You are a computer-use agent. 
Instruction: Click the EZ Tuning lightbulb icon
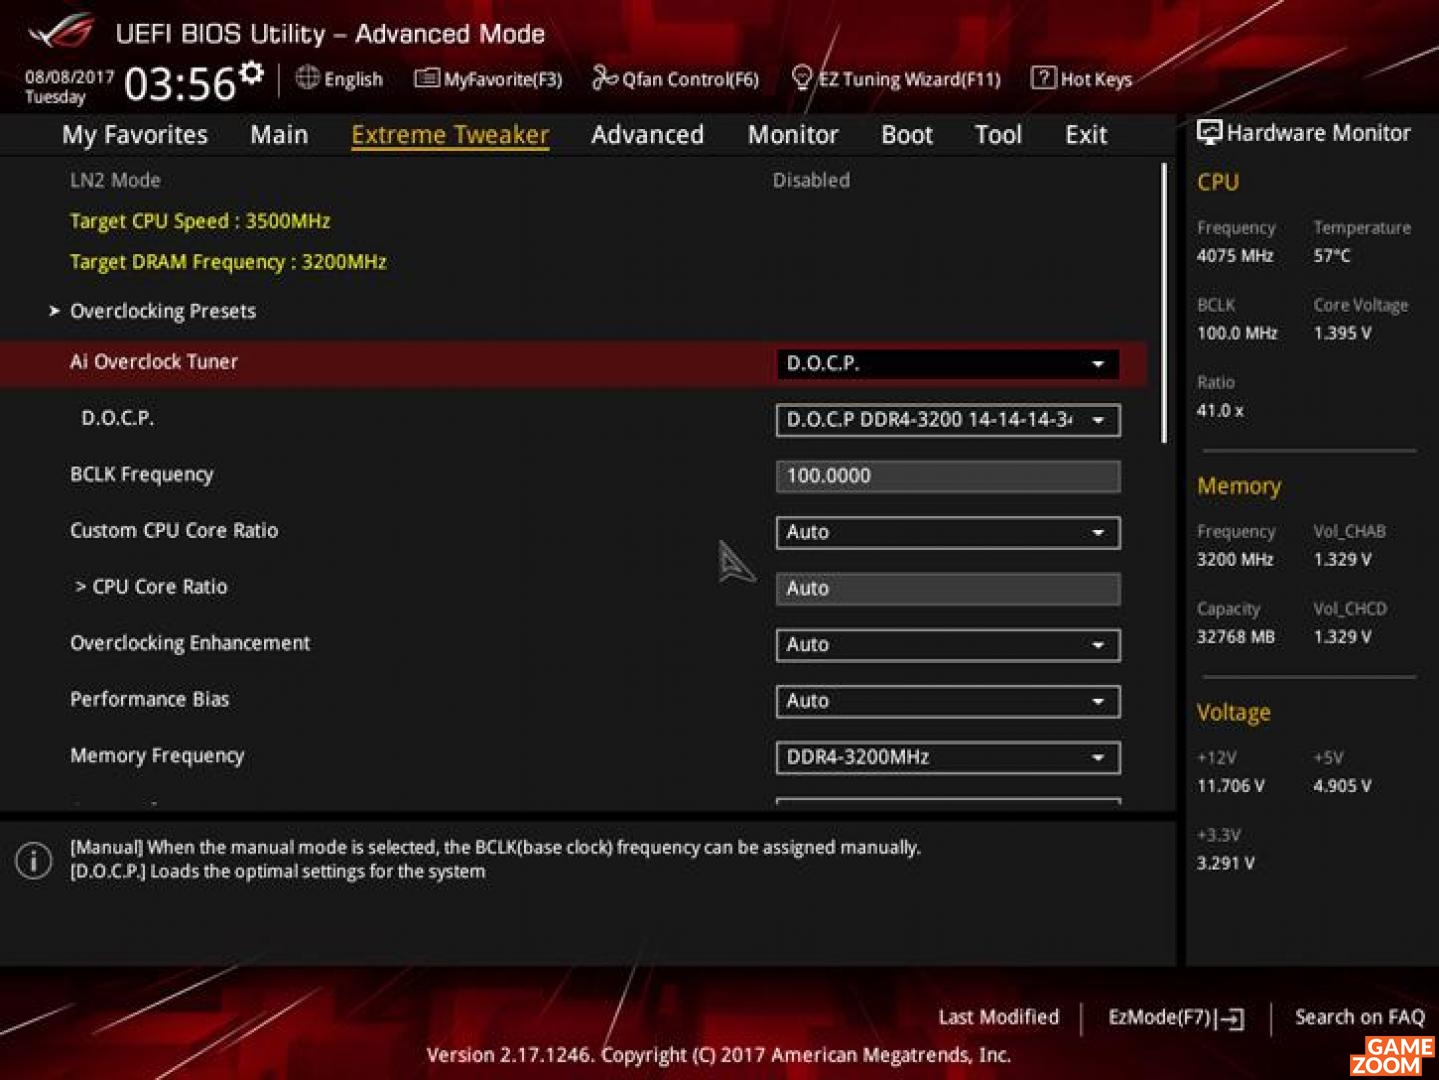click(x=801, y=77)
